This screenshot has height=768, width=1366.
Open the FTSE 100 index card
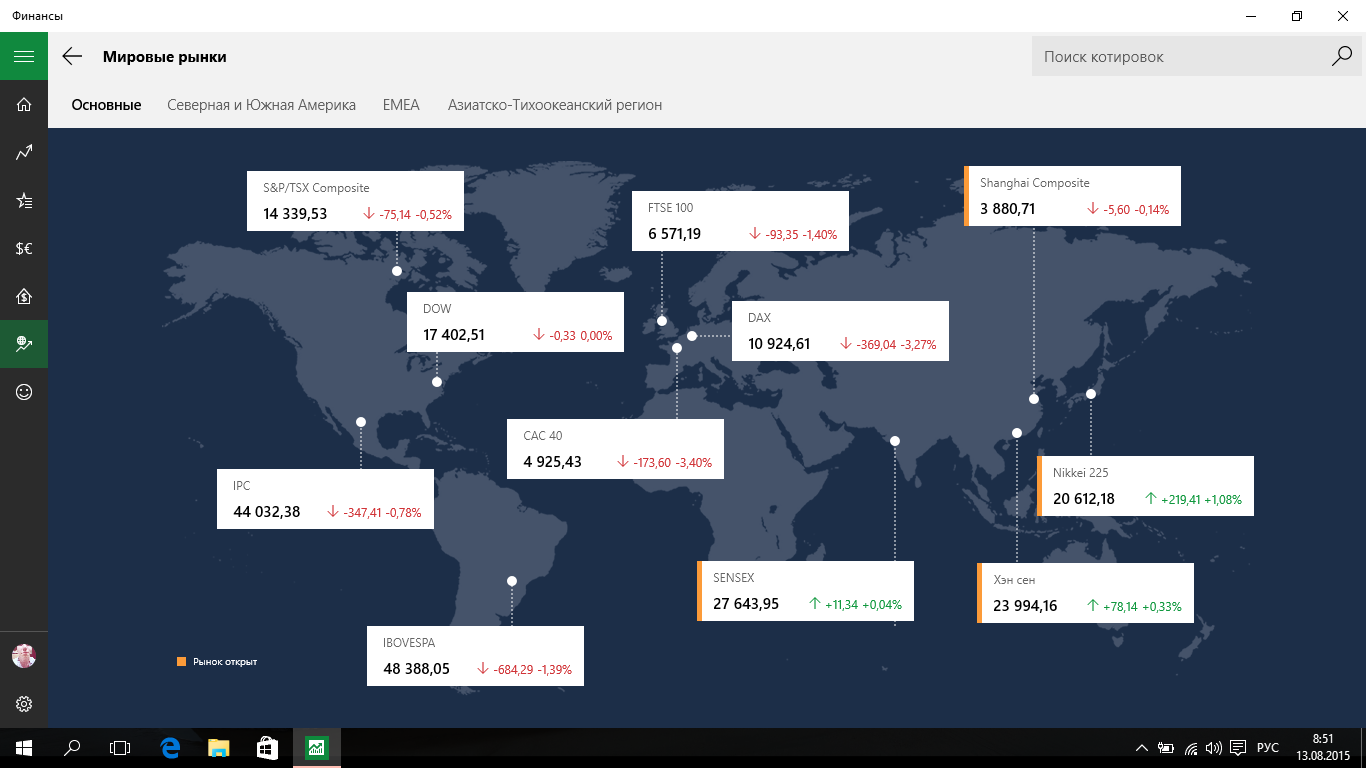tap(740, 221)
